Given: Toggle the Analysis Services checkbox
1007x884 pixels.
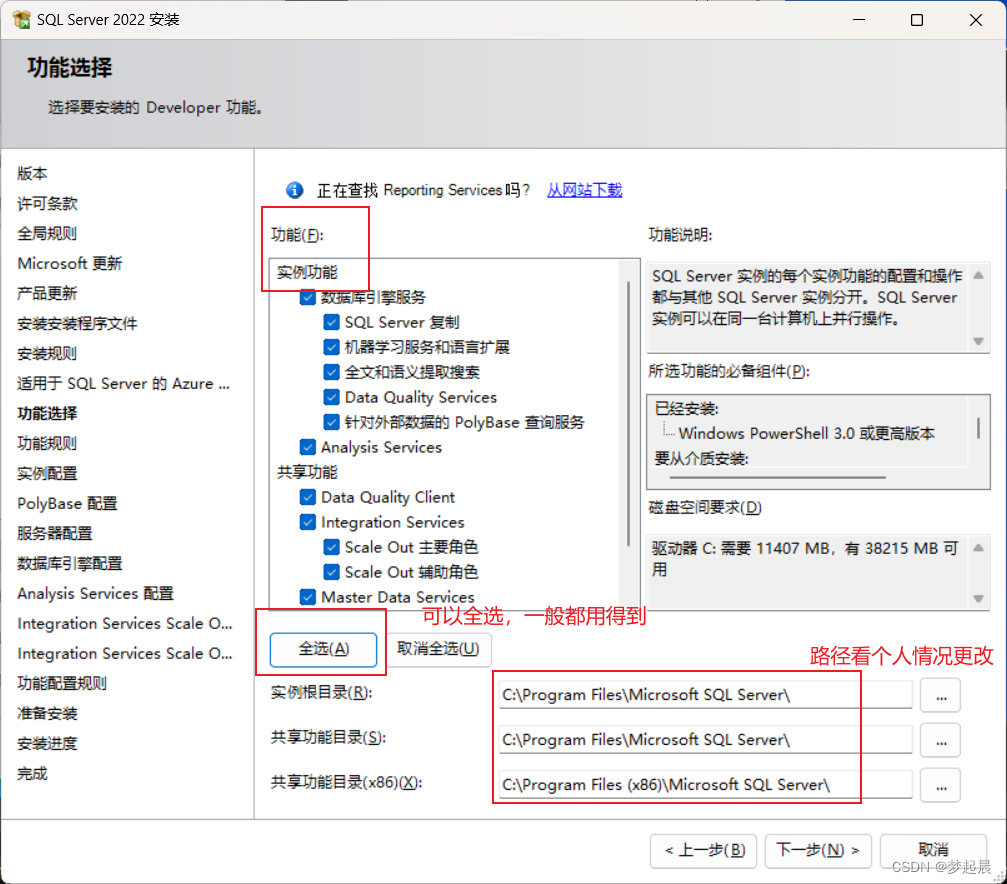Looking at the screenshot, I should (308, 447).
